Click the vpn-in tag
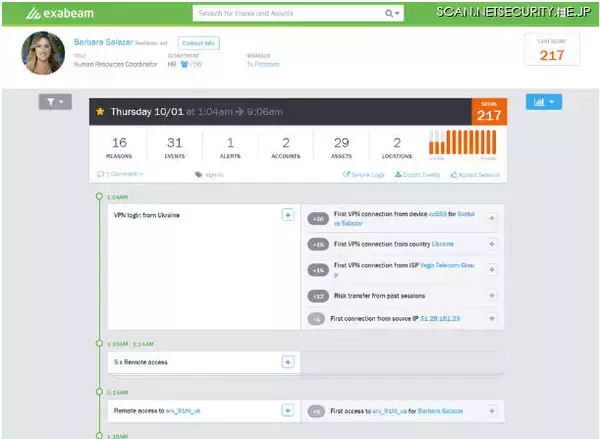 point(212,174)
